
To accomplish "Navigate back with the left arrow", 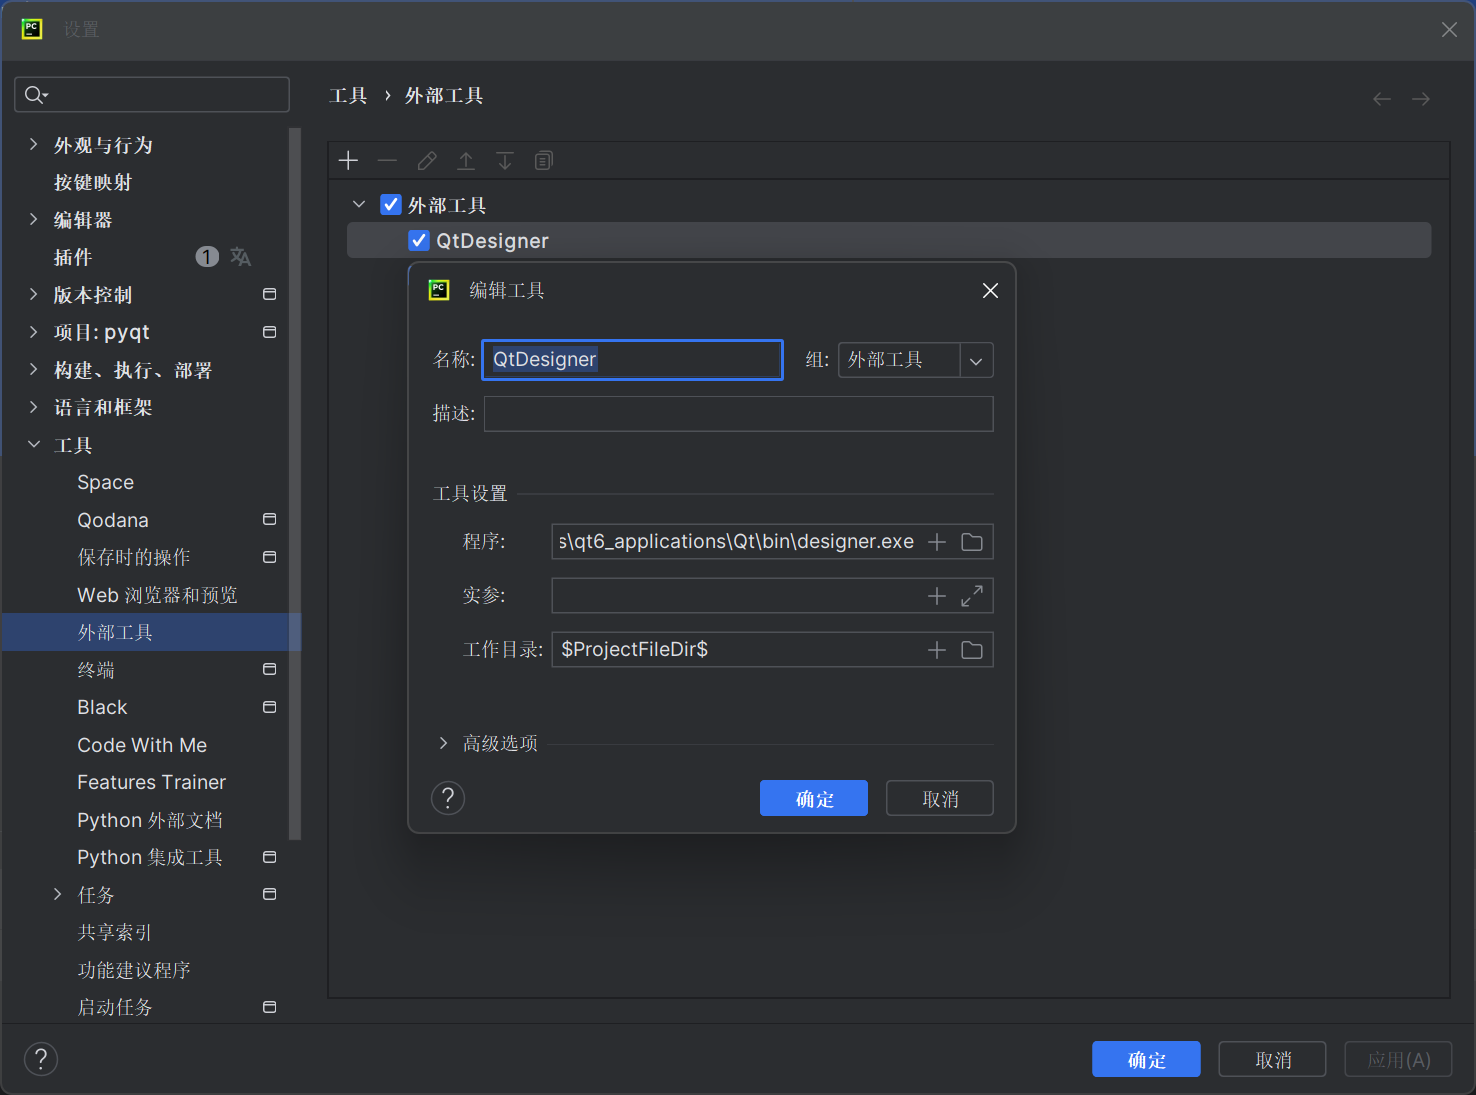I will click(x=1382, y=99).
